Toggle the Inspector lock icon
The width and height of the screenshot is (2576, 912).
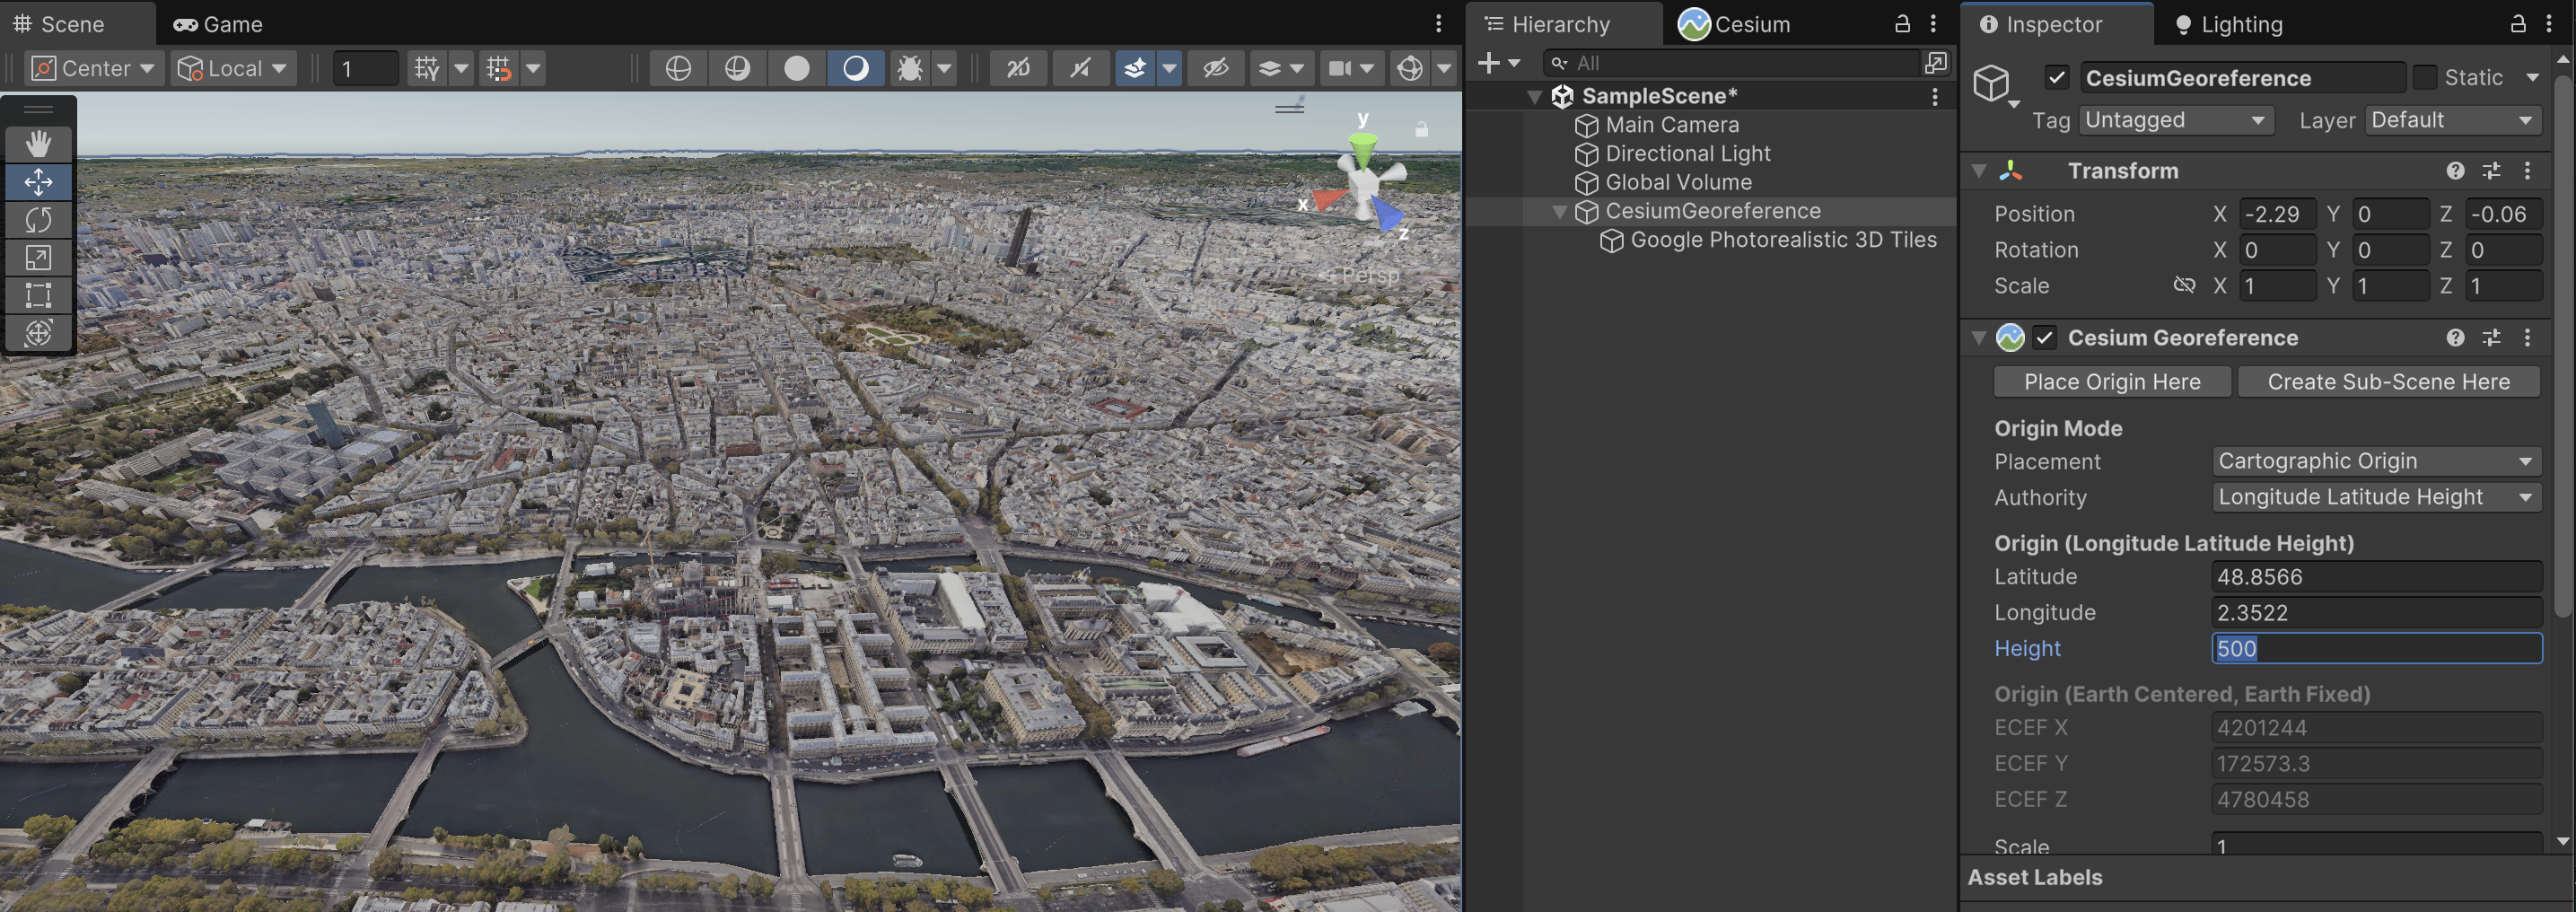pyautogui.click(x=2518, y=24)
